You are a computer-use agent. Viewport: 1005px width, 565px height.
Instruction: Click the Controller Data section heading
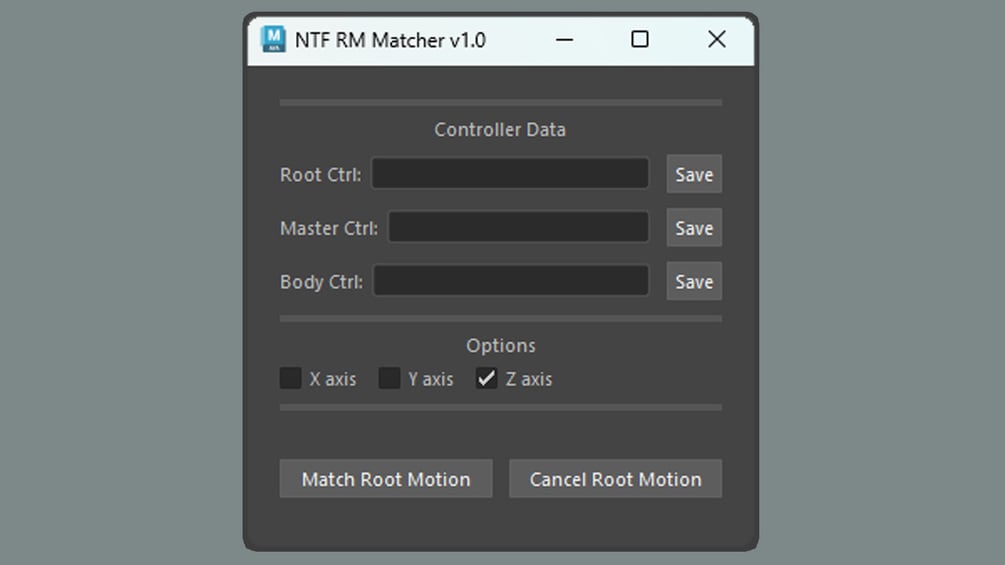click(x=500, y=130)
